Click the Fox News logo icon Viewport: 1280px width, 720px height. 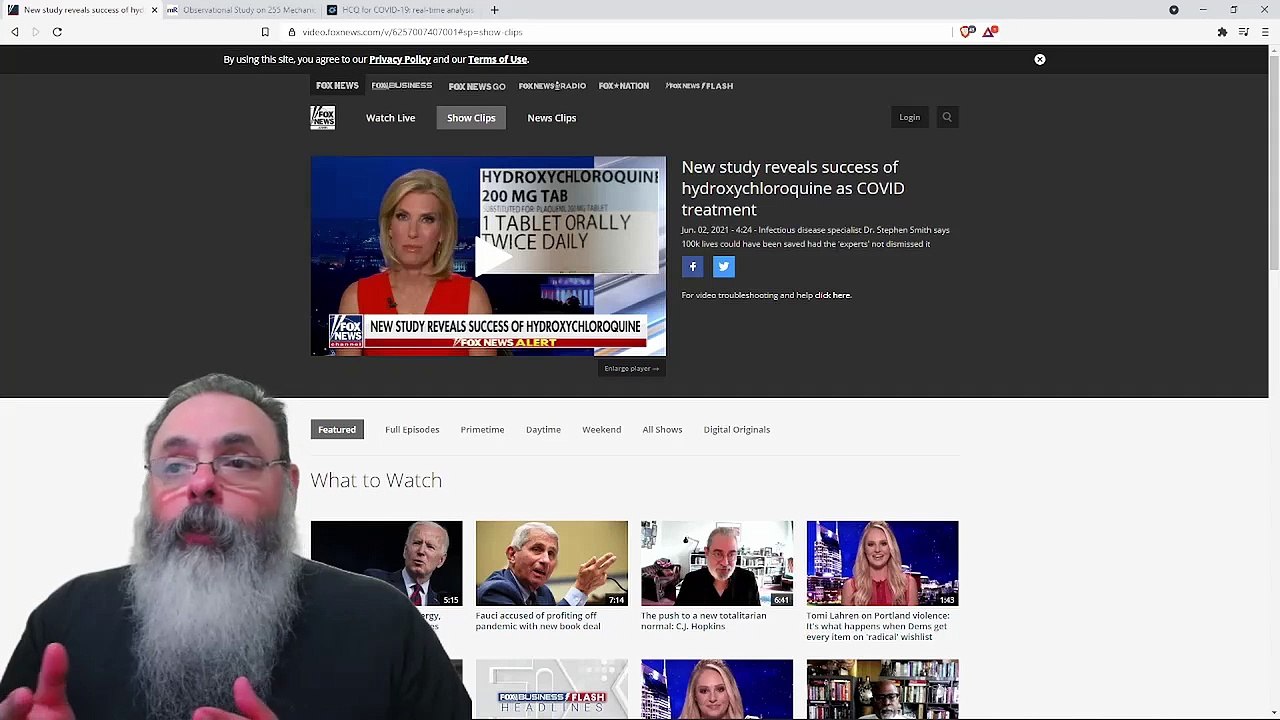point(322,118)
